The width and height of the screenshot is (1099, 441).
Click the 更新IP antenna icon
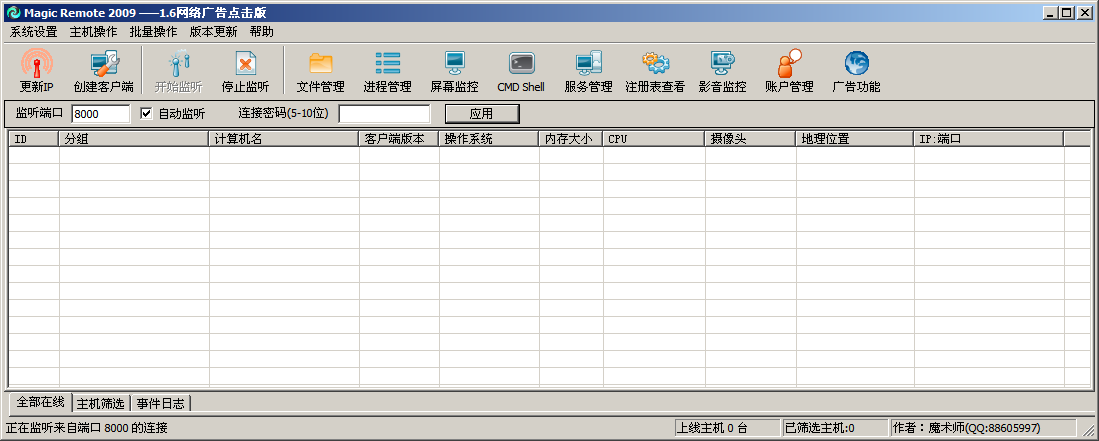(37, 64)
